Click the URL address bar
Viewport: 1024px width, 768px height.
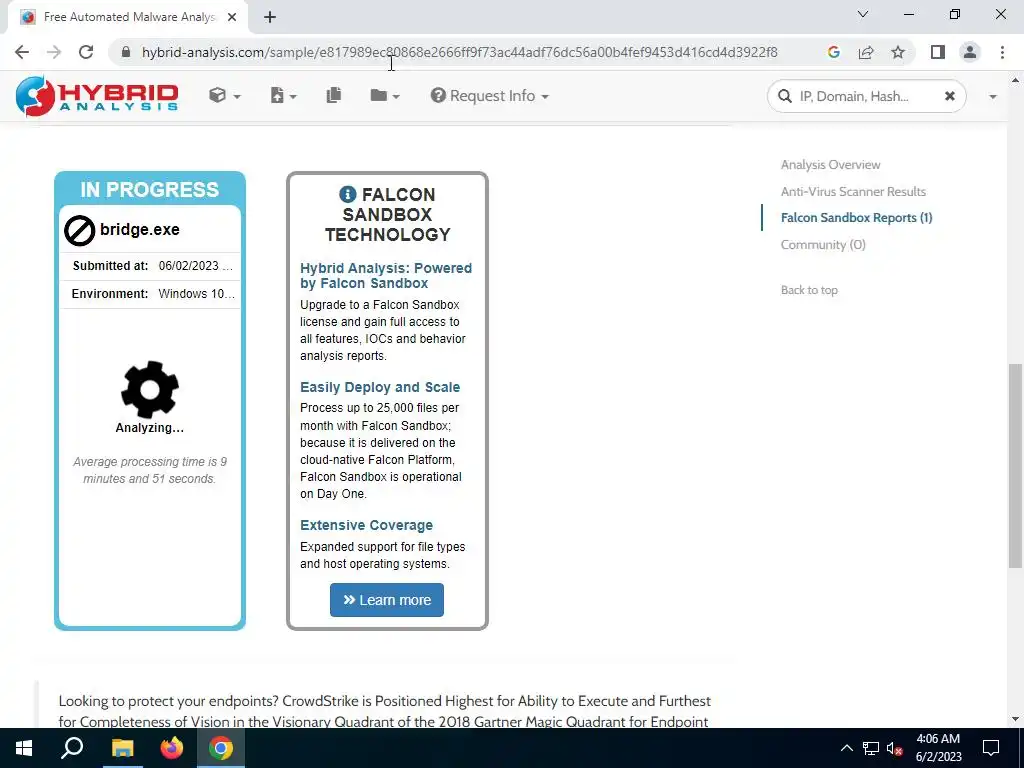click(460, 52)
